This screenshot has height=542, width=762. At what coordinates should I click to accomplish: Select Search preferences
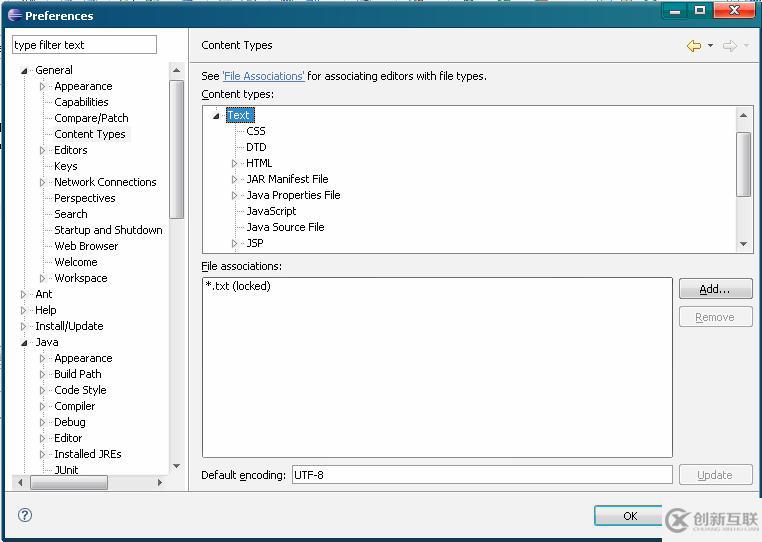[x=71, y=214]
